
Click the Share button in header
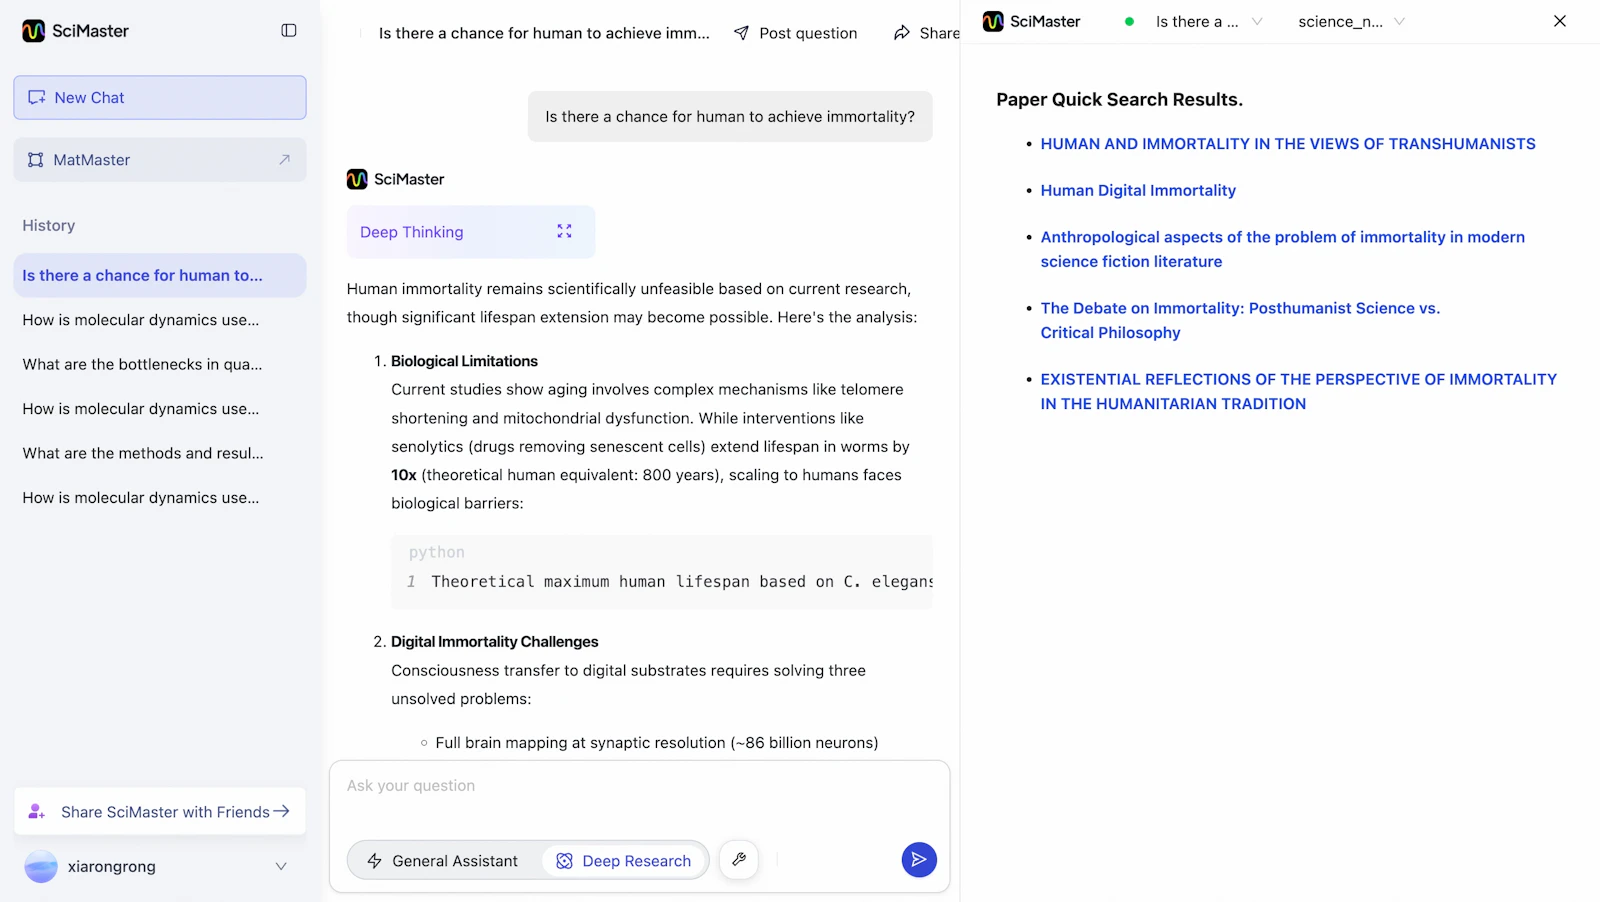pyautogui.click(x=927, y=33)
